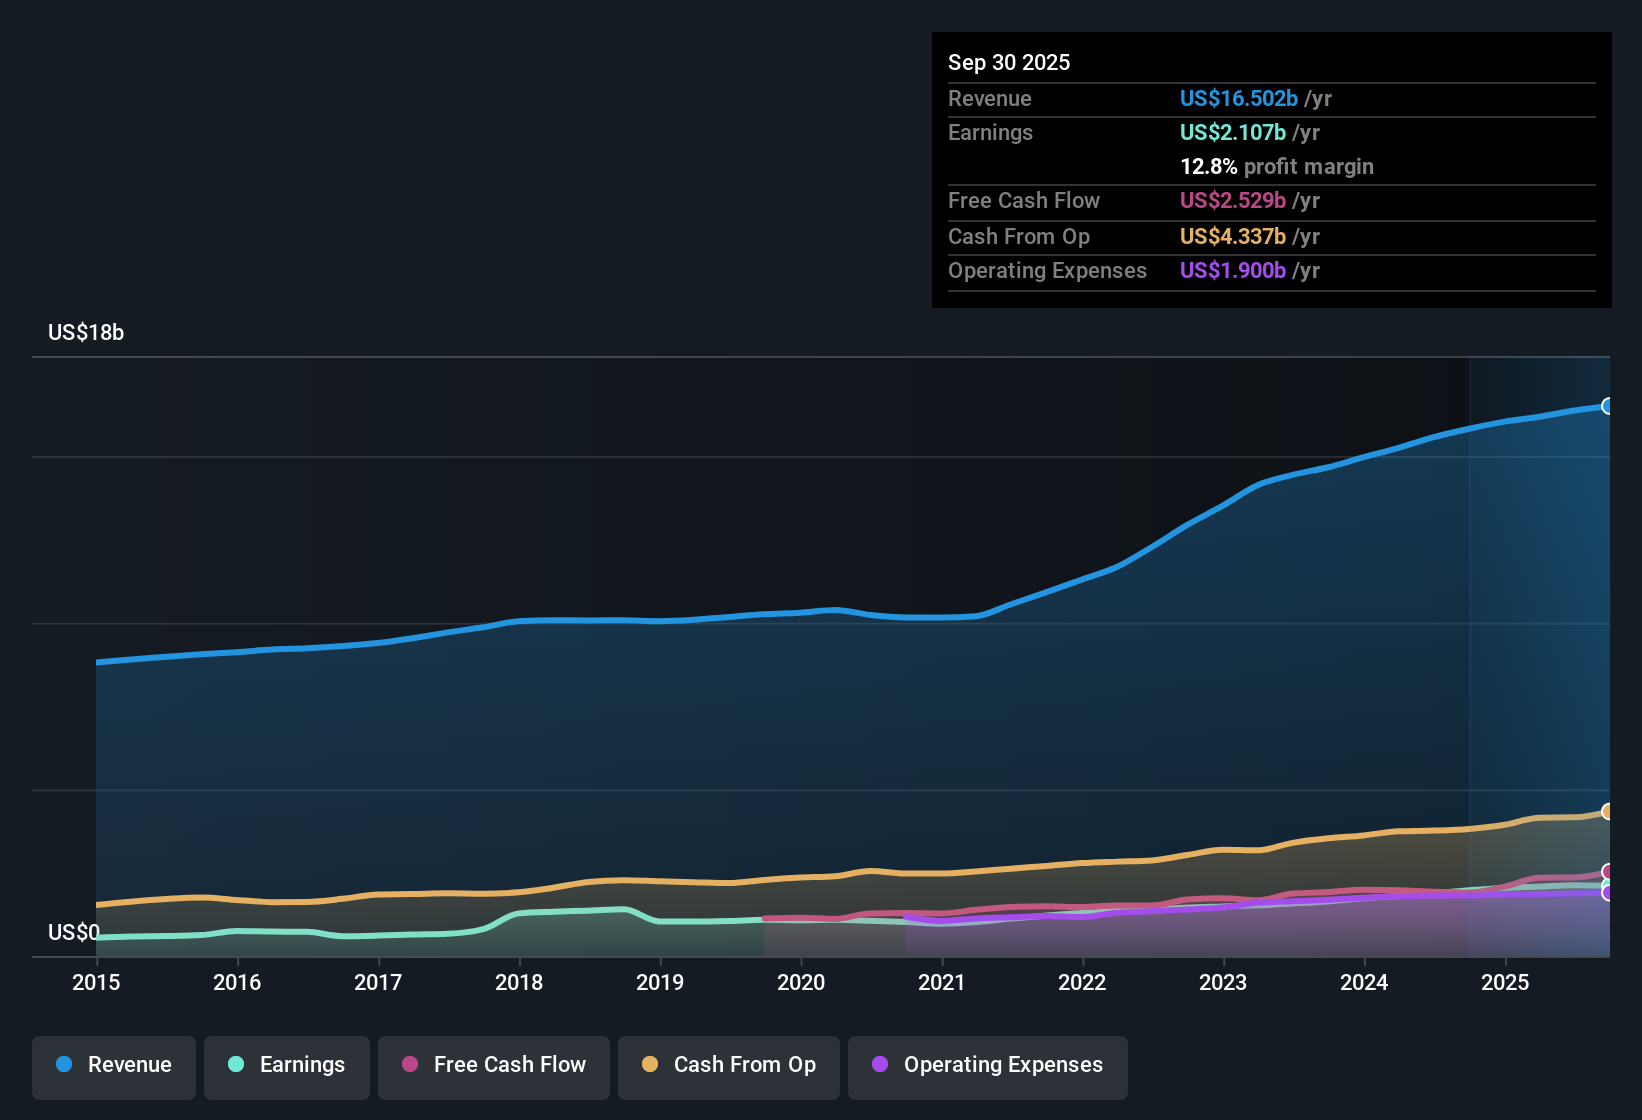
Task: Click the teal Earnings legend dot
Action: [236, 1065]
